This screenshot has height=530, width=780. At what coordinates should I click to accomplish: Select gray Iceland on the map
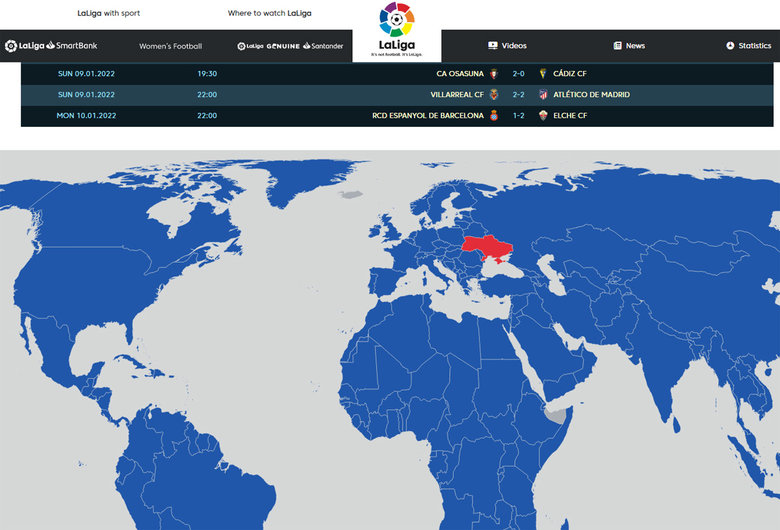point(351,194)
